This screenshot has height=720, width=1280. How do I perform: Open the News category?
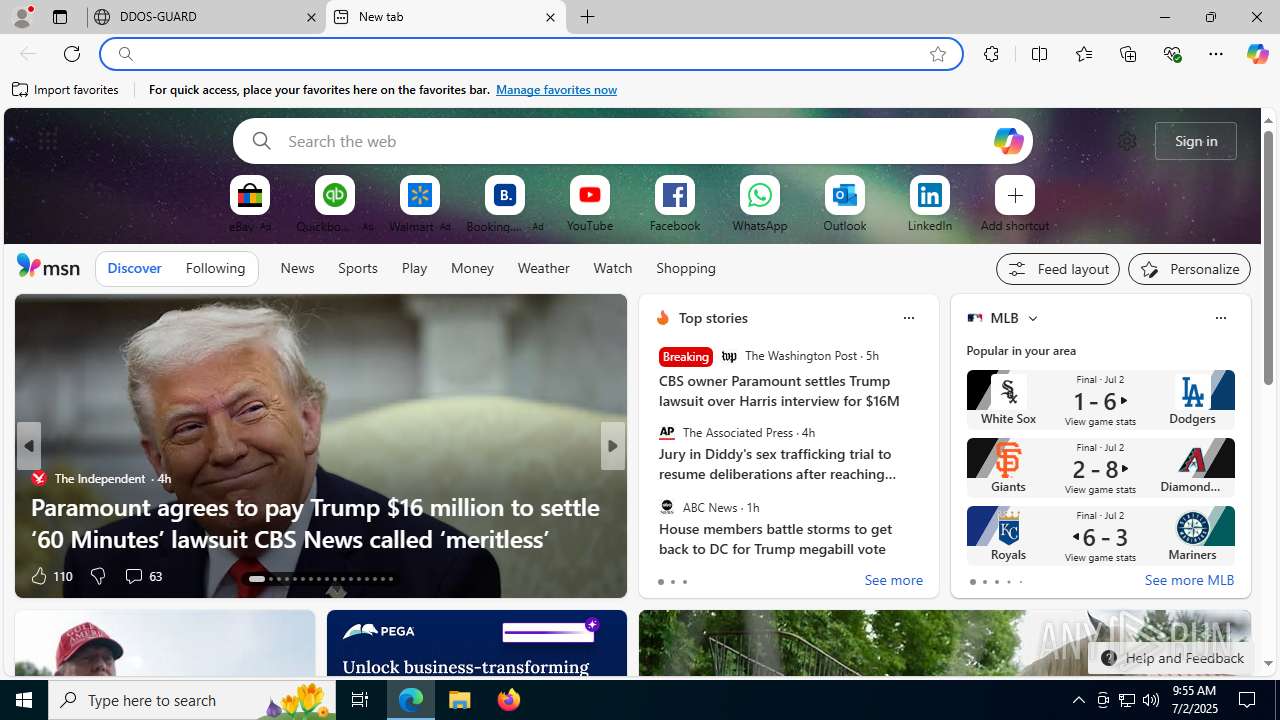297,268
